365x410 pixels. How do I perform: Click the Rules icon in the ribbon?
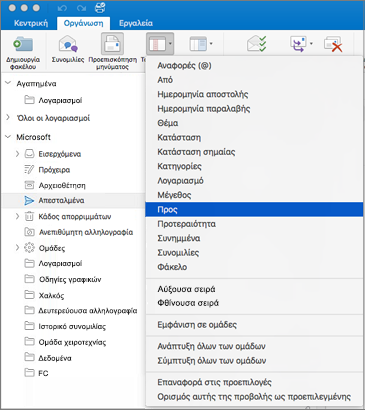point(298,44)
